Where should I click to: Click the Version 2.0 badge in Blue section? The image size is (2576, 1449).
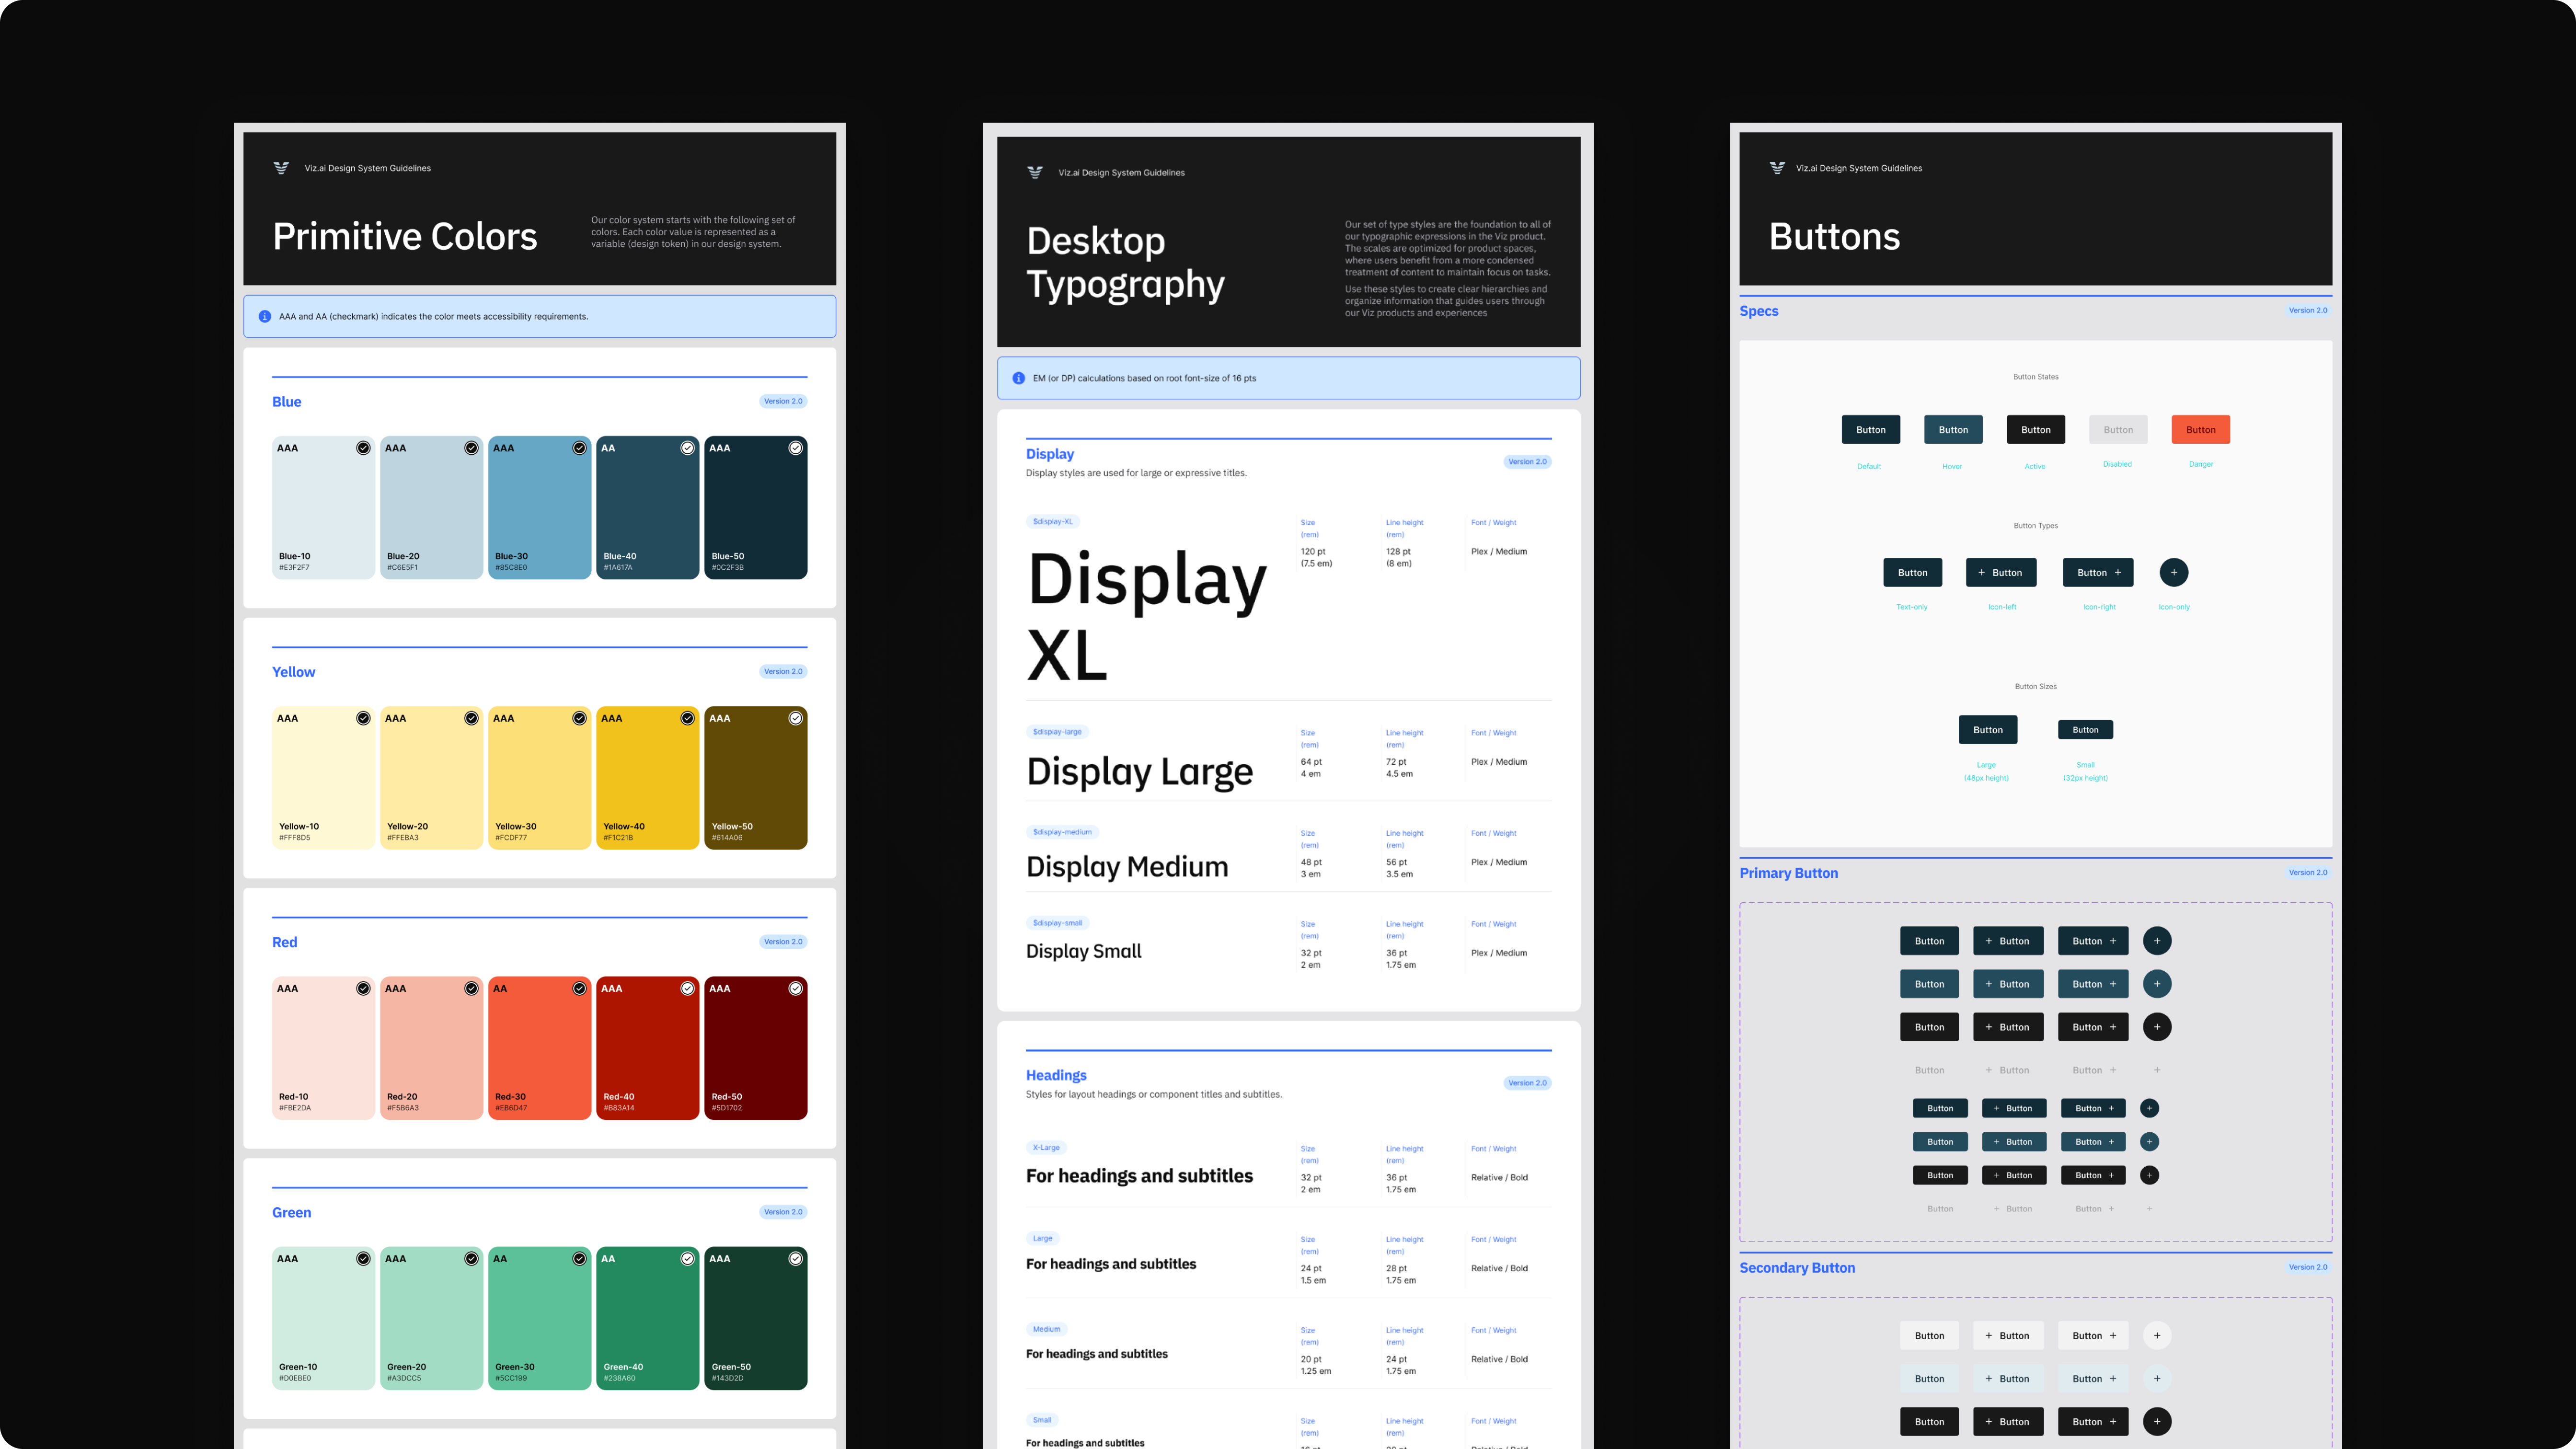783,401
